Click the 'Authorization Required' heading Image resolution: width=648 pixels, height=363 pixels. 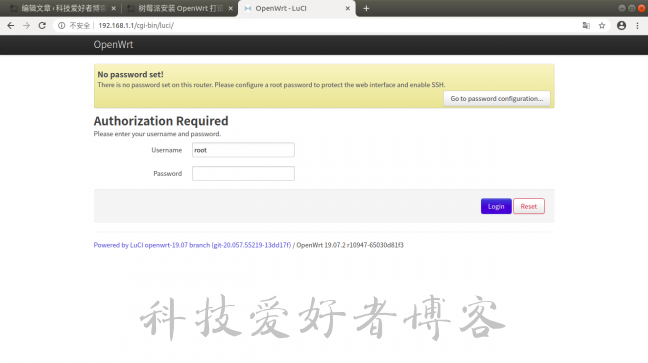click(x=161, y=121)
